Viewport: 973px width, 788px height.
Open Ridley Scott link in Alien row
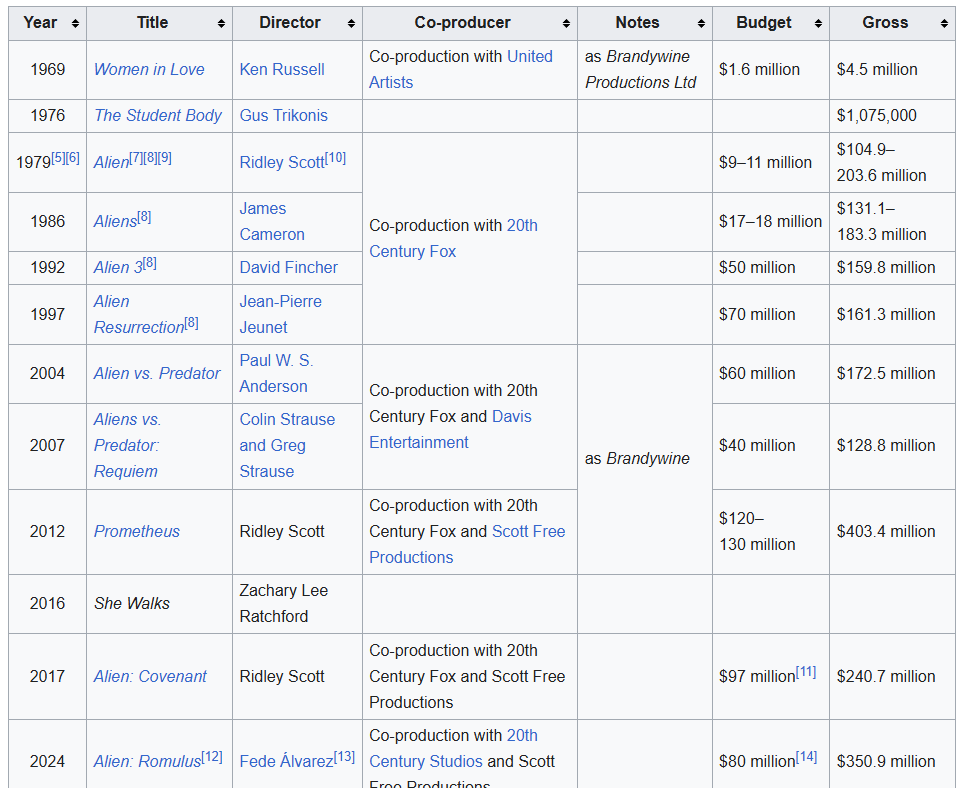pyautogui.click(x=282, y=163)
